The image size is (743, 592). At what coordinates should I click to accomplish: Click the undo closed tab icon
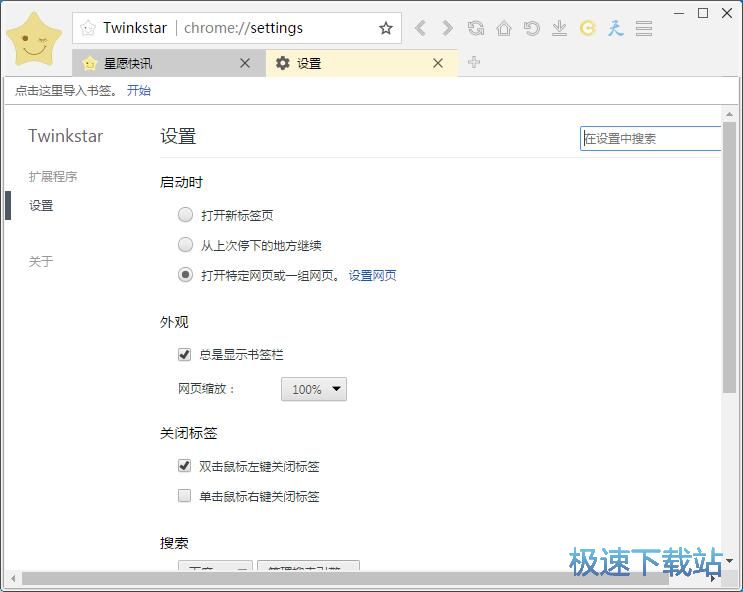click(532, 28)
